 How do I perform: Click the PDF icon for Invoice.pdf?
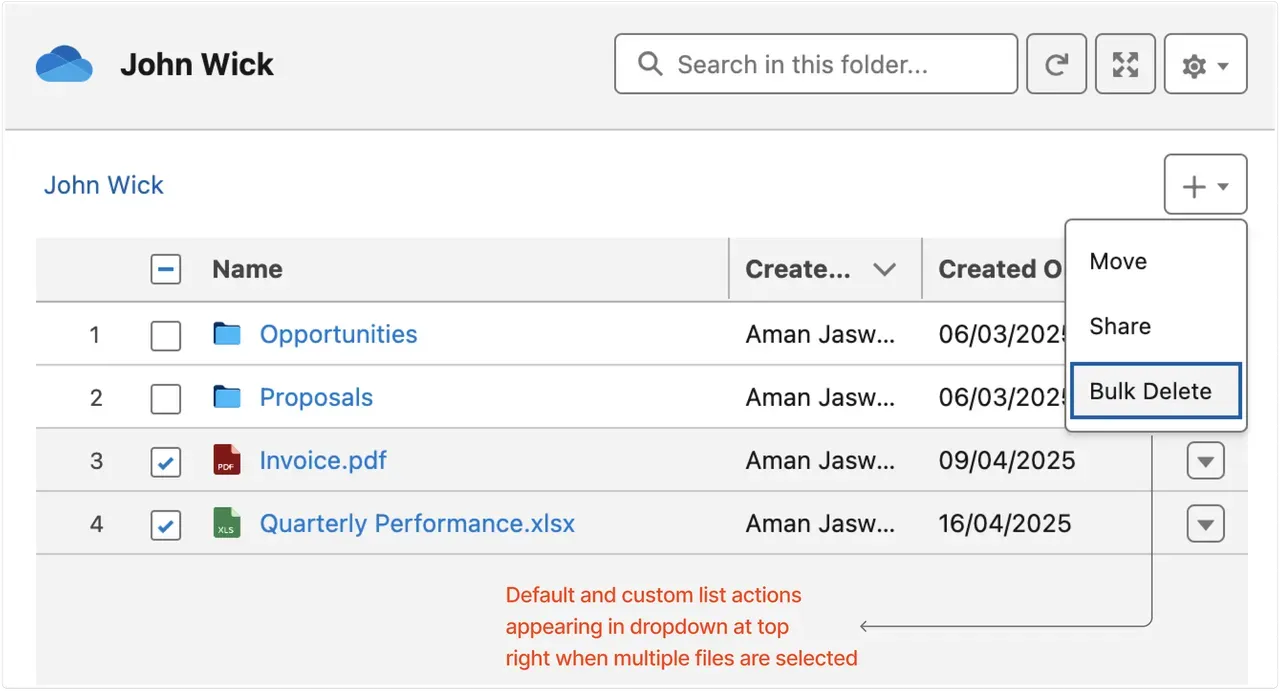pos(226,460)
